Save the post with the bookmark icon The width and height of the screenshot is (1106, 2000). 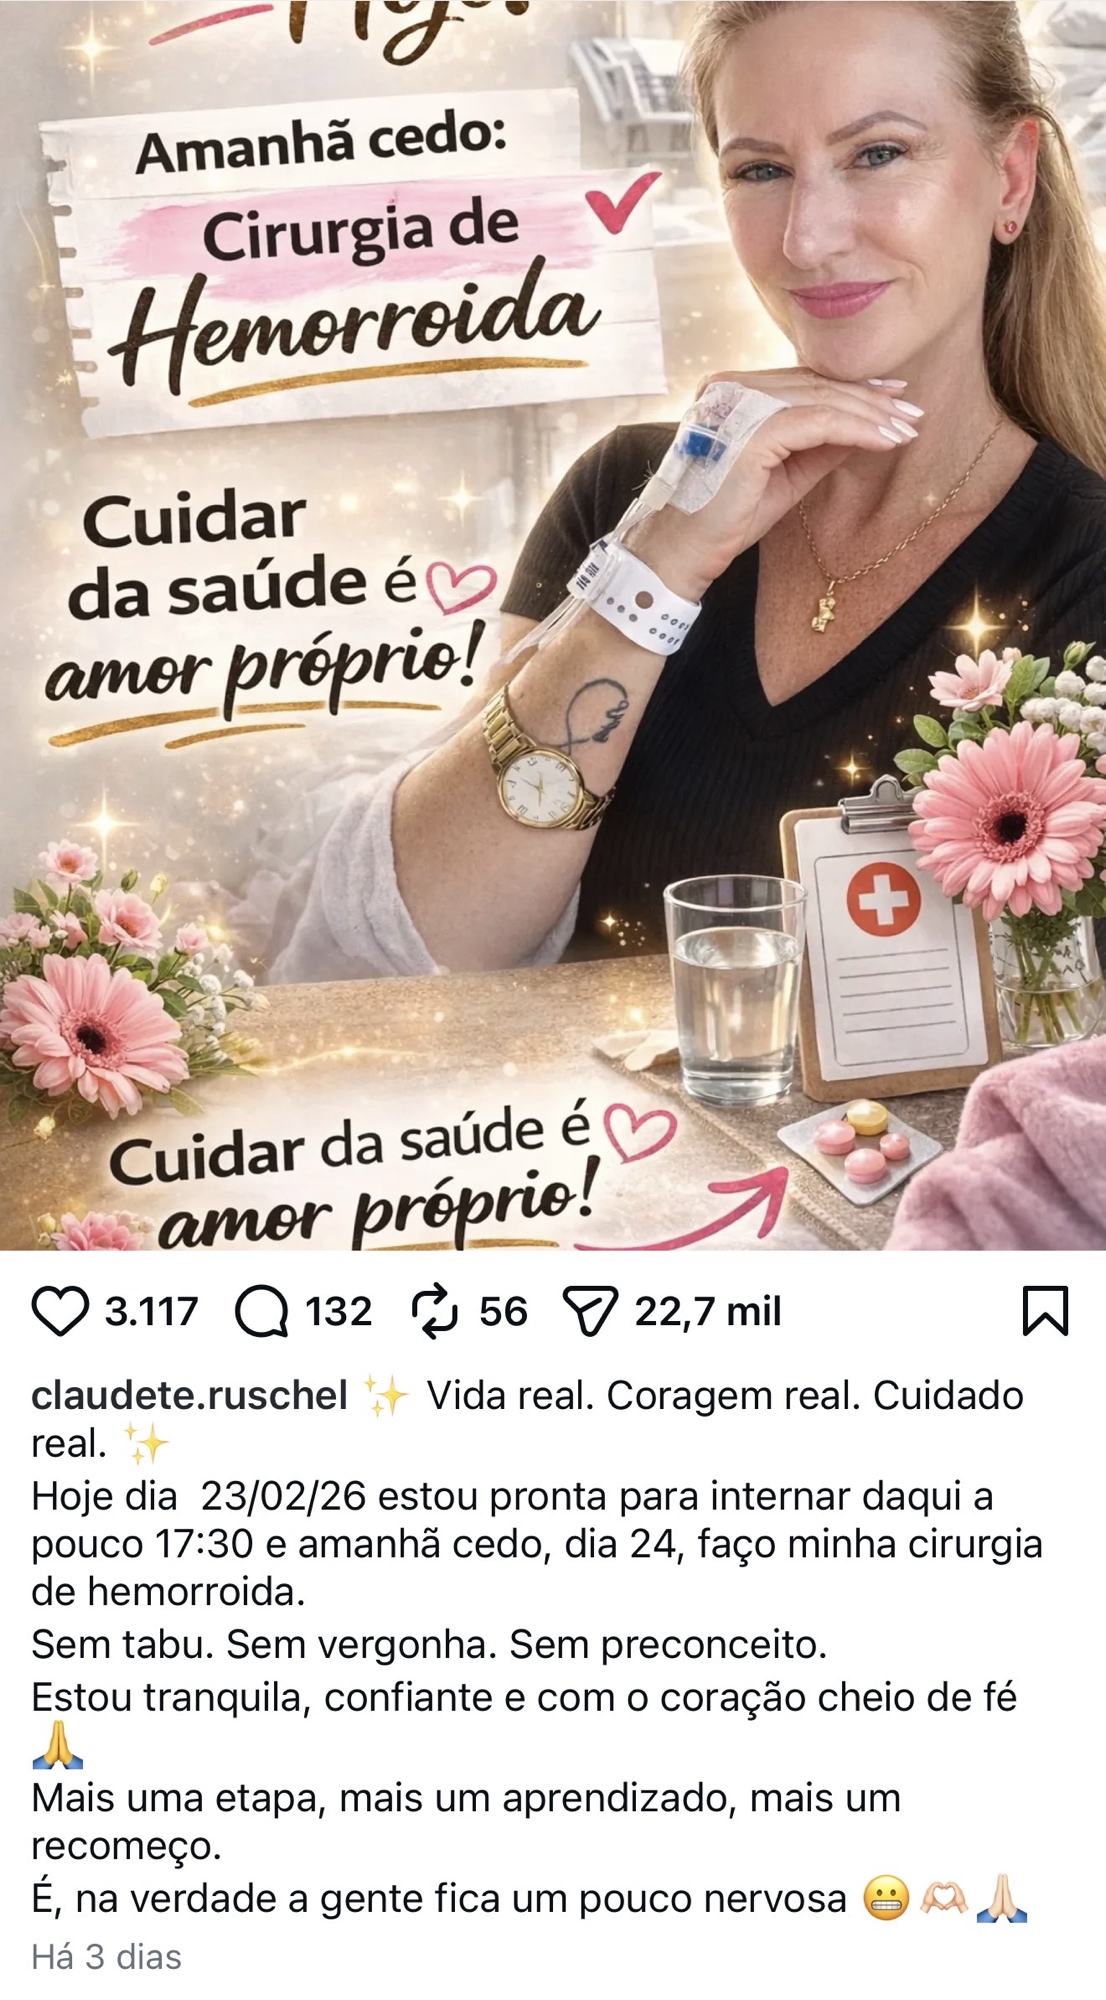pos(1046,1312)
